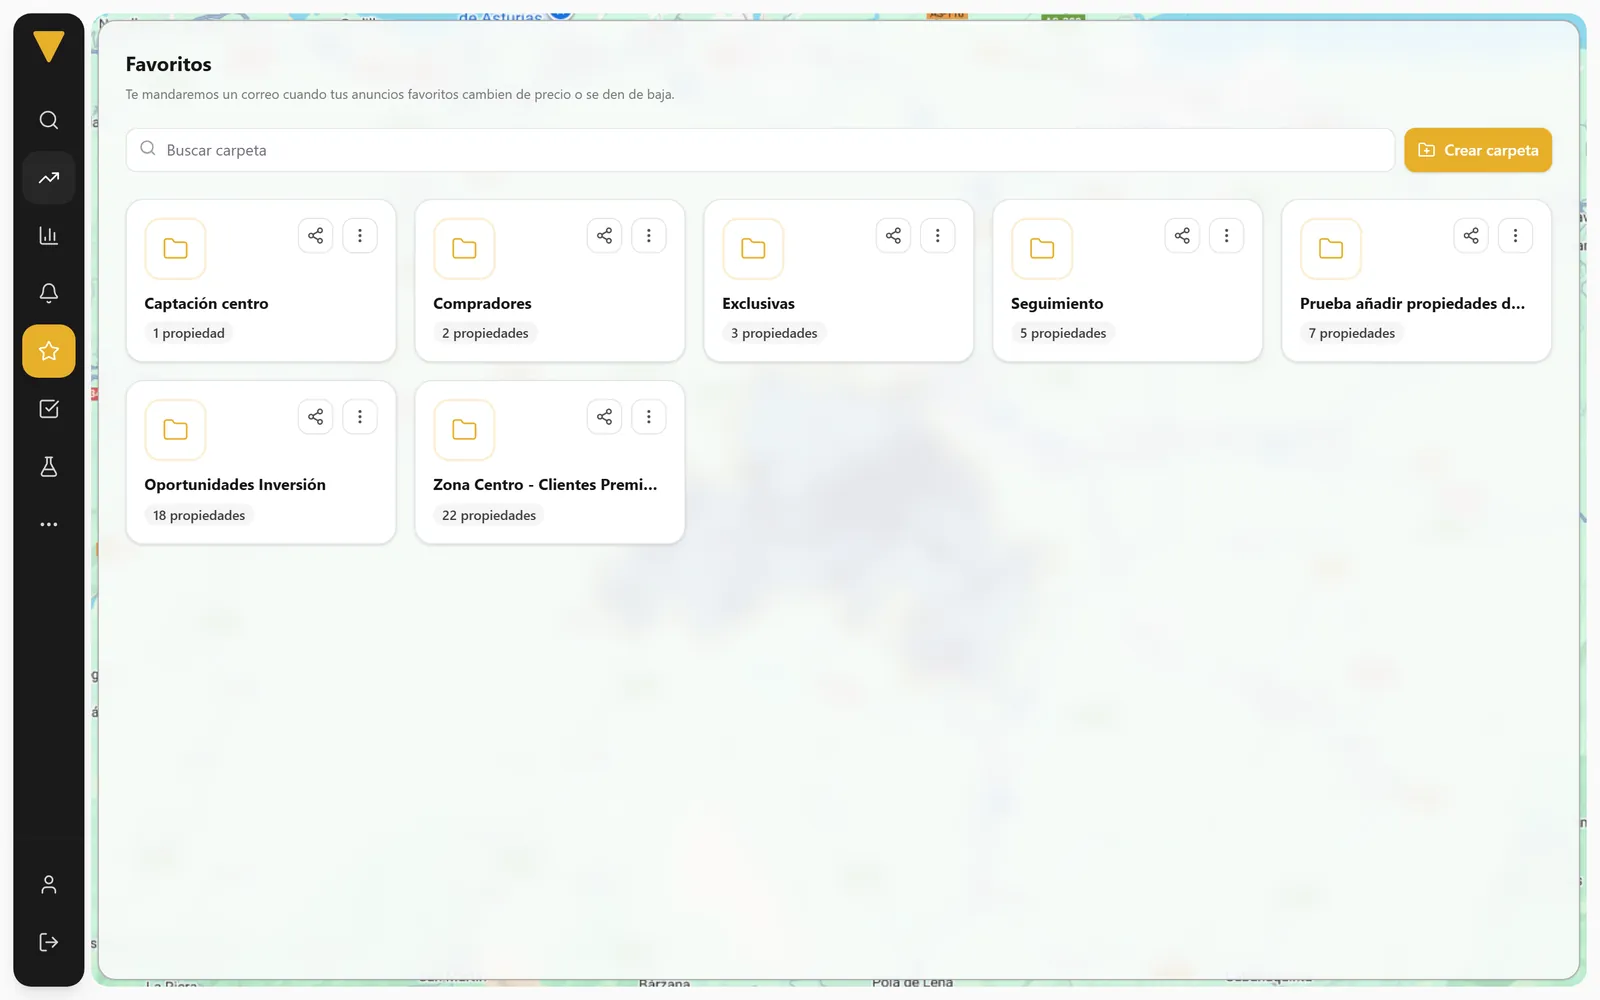Open the user profile icon
1600x1000 pixels.
click(48, 884)
